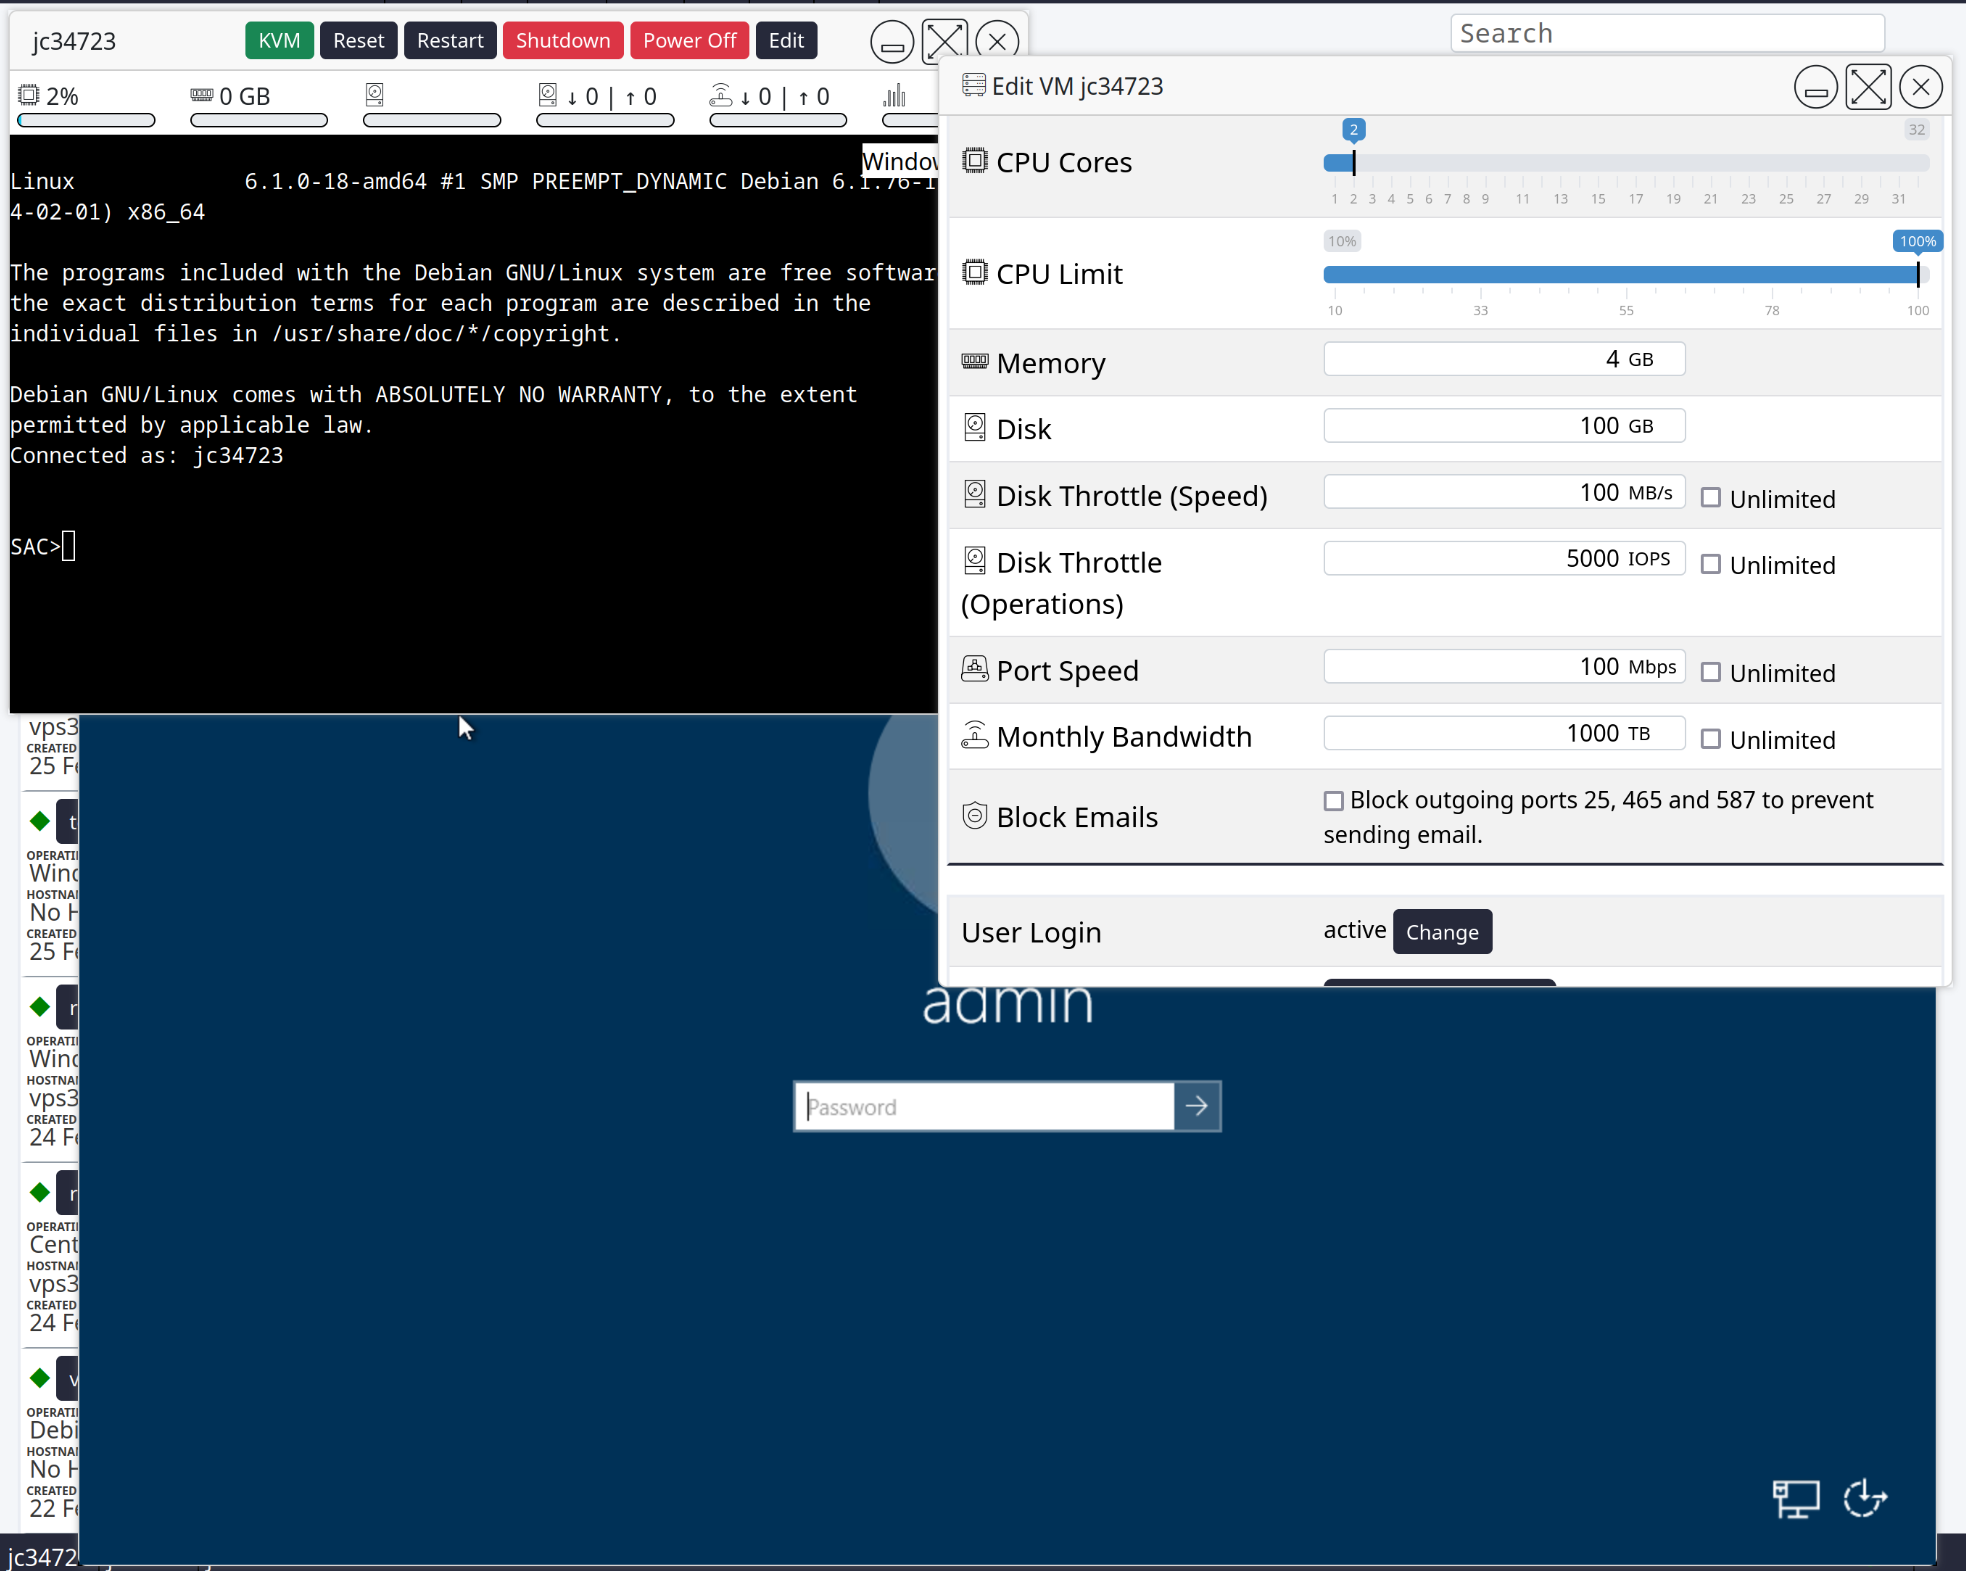Image resolution: width=1966 pixels, height=1571 pixels.
Task: Click the bar chart graph icon in stats bar
Action: pyautogui.click(x=894, y=95)
